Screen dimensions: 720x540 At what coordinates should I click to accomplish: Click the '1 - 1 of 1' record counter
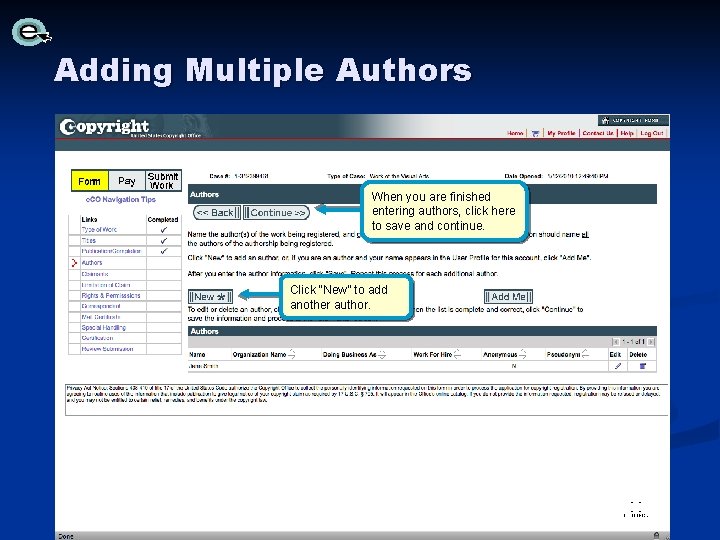pos(633,342)
